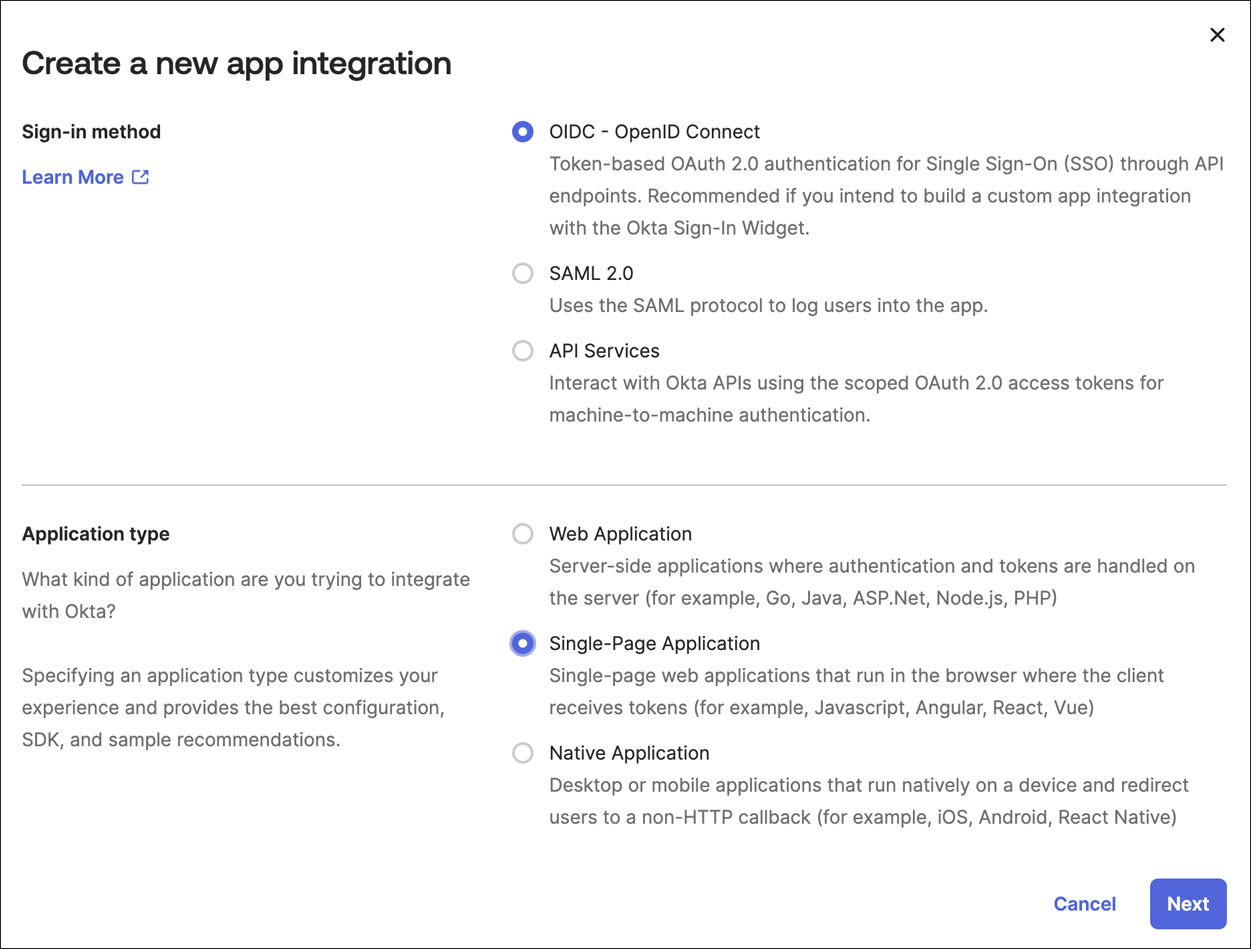Choose the SAML 2.0 radio button
The width and height of the screenshot is (1251, 949).
coord(522,274)
